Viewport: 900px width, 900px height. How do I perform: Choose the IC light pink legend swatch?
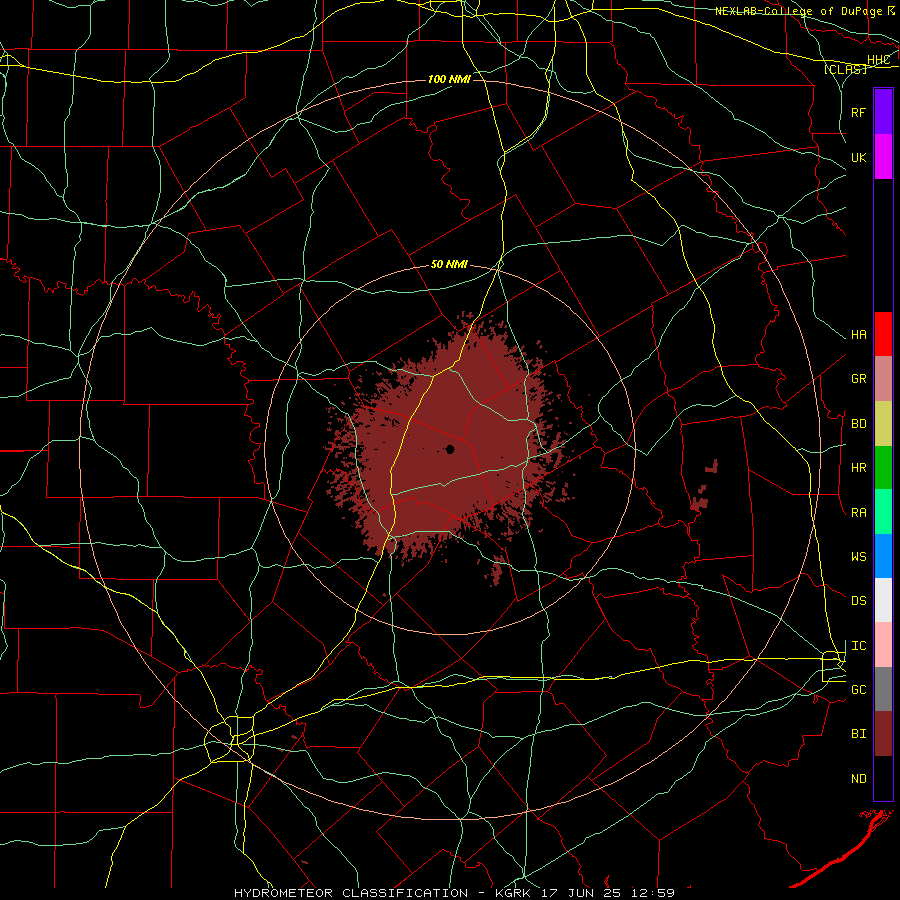883,645
